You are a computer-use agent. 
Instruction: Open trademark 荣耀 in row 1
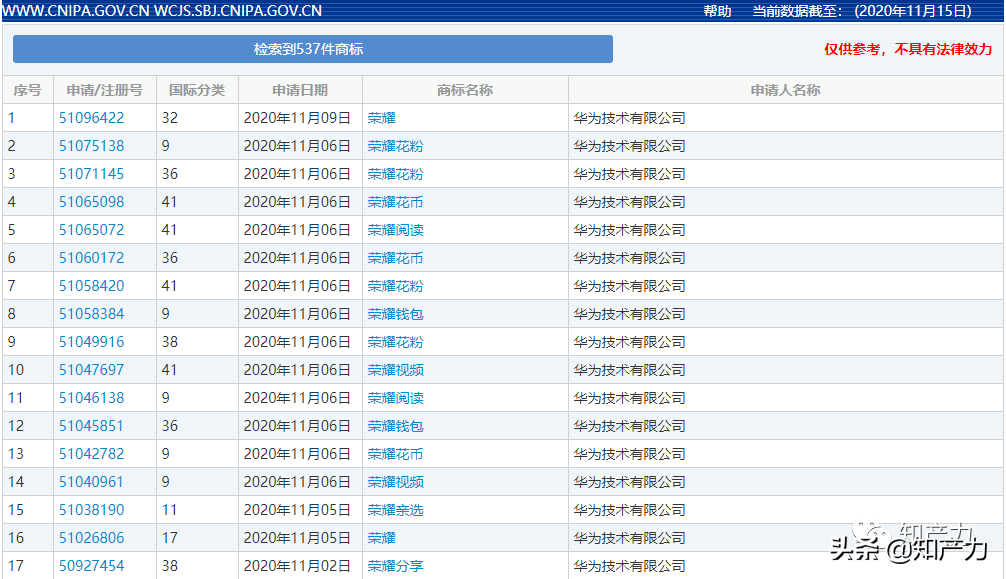[381, 118]
